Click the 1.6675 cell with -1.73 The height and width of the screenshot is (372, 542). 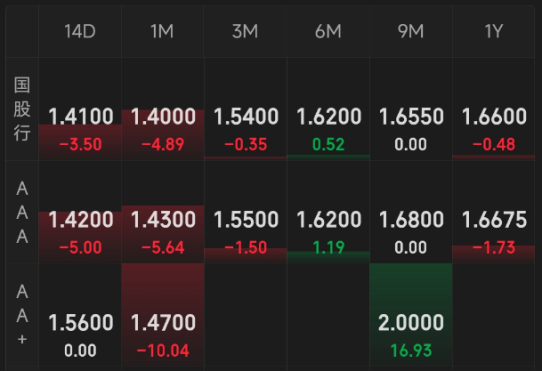point(494,212)
